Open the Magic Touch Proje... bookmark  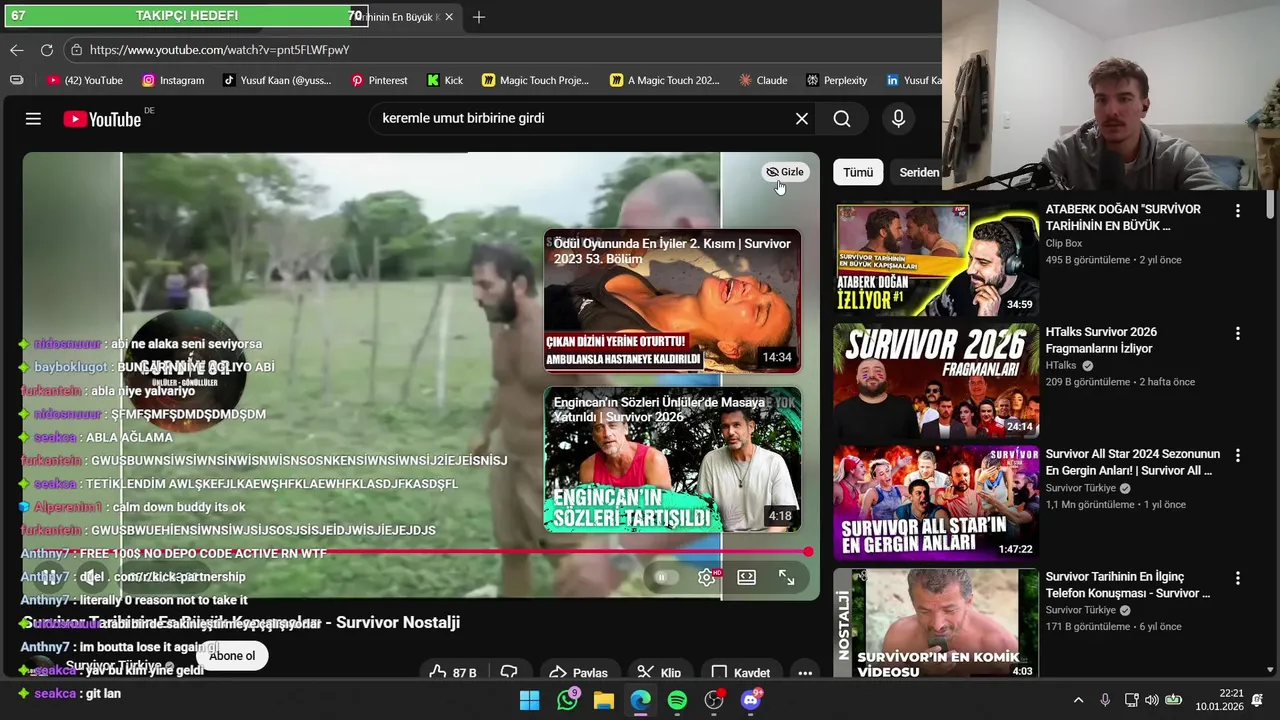tap(535, 80)
